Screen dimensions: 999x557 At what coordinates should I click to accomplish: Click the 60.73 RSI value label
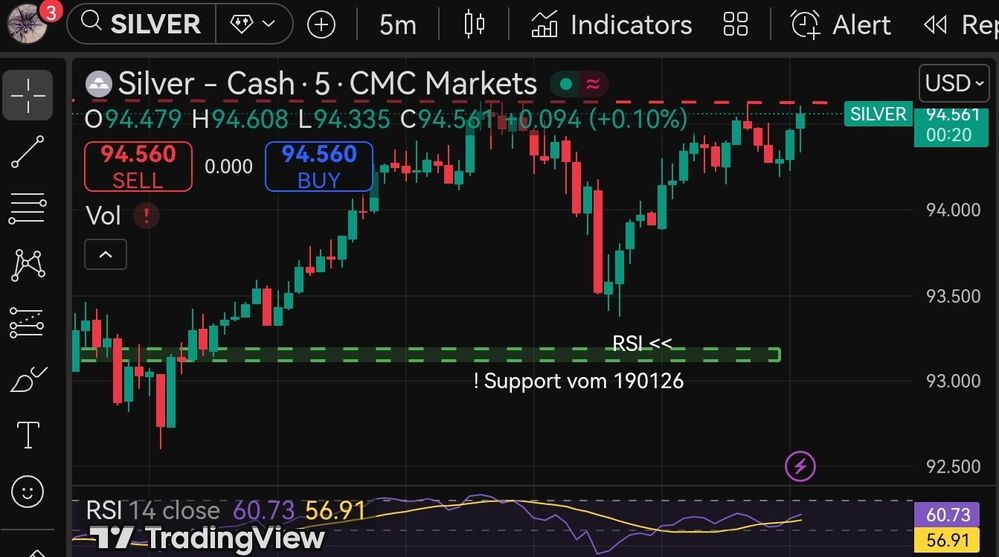coord(947,514)
